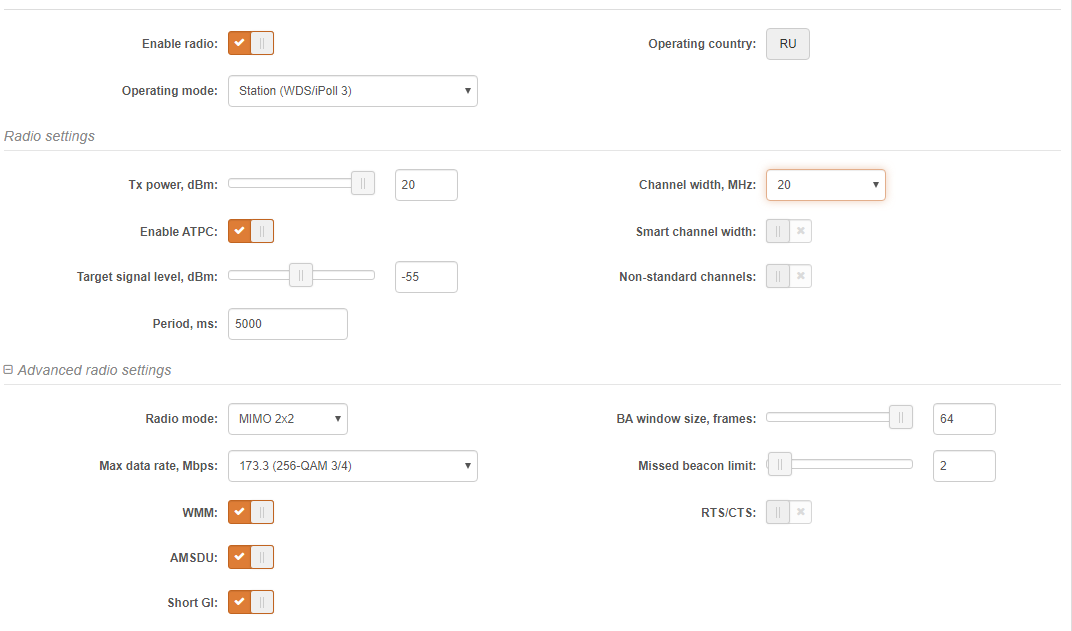Disable the Enable ATPC switch
The width and height of the screenshot is (1072, 631).
[251, 231]
